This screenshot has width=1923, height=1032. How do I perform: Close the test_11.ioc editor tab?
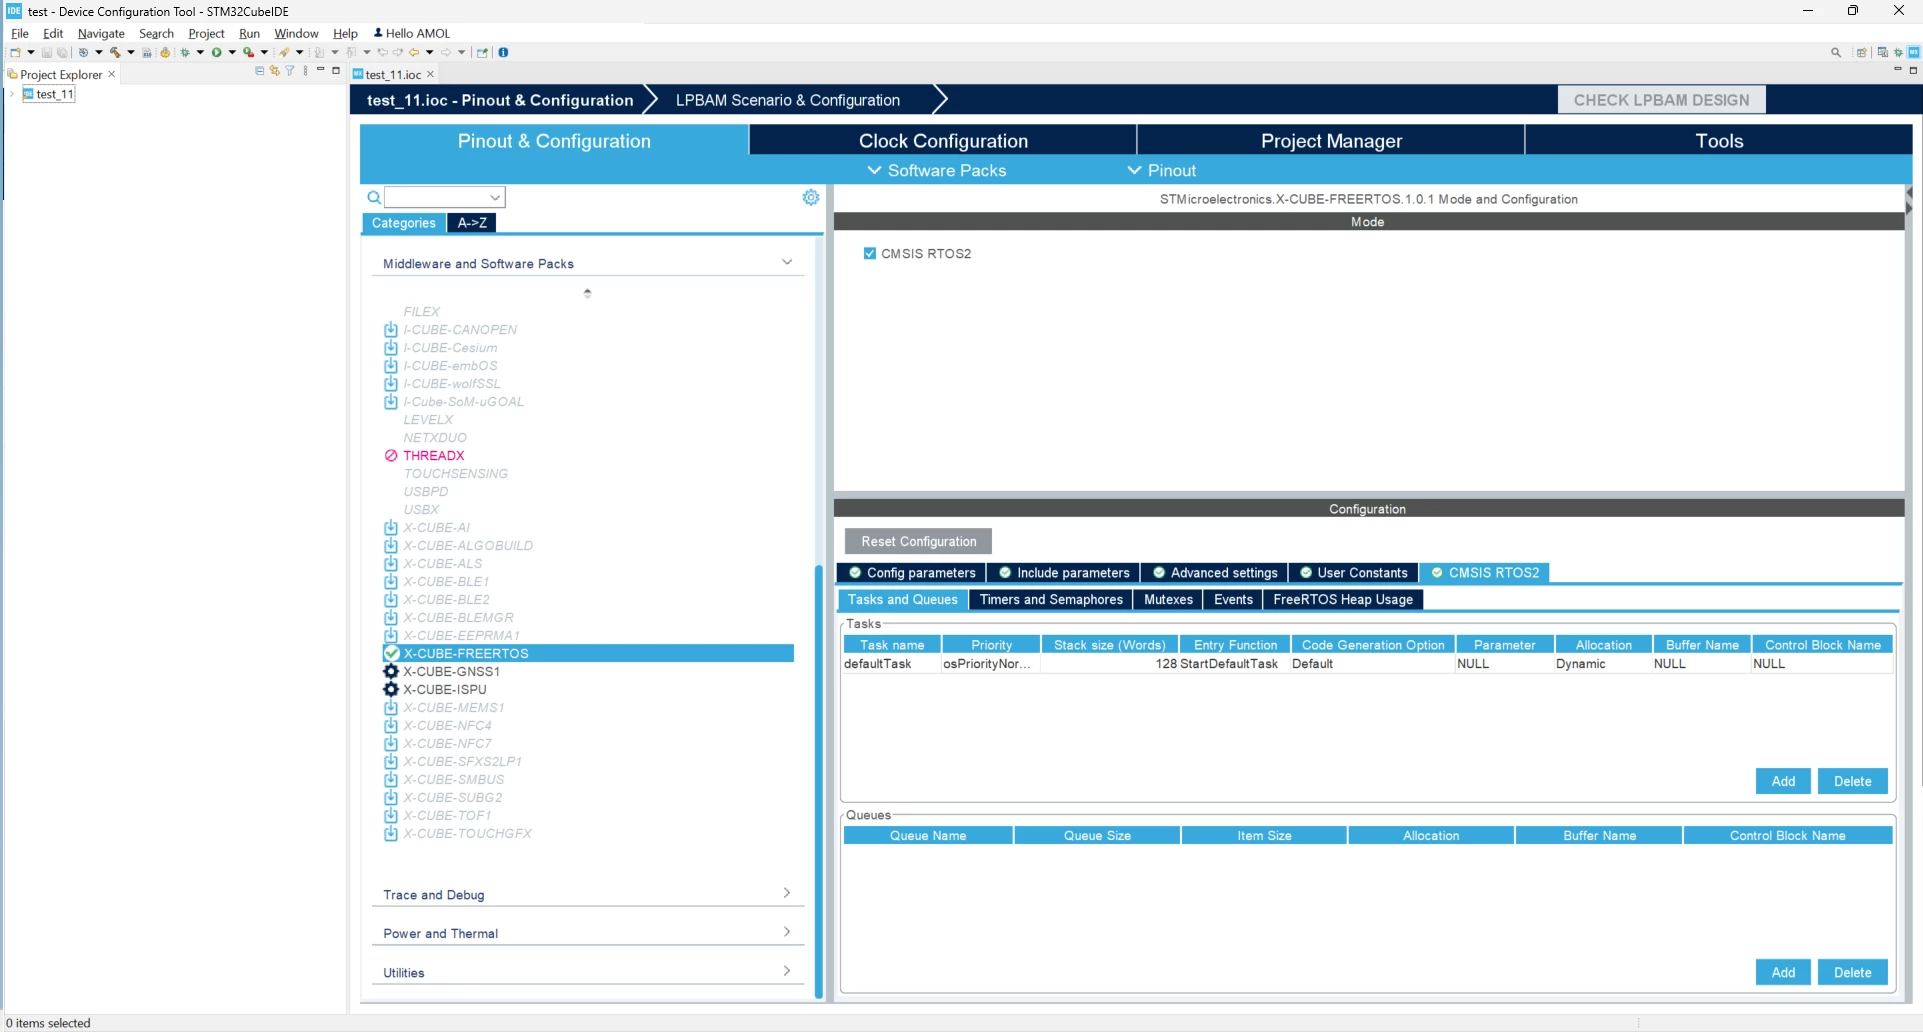pyautogui.click(x=431, y=74)
